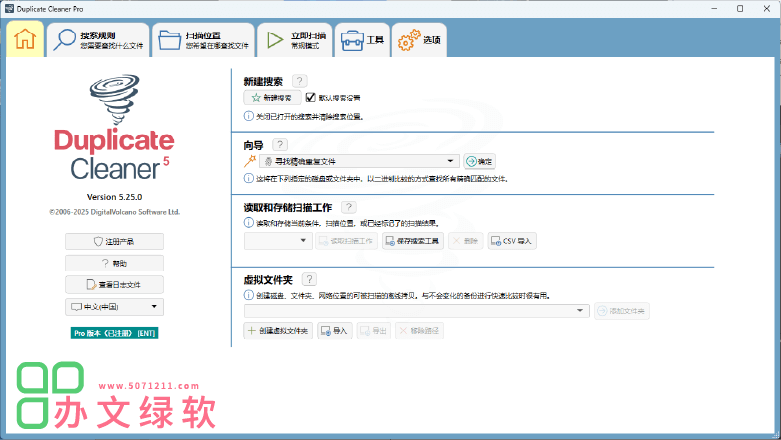Open the 选项 options tab

pyautogui.click(x=419, y=40)
